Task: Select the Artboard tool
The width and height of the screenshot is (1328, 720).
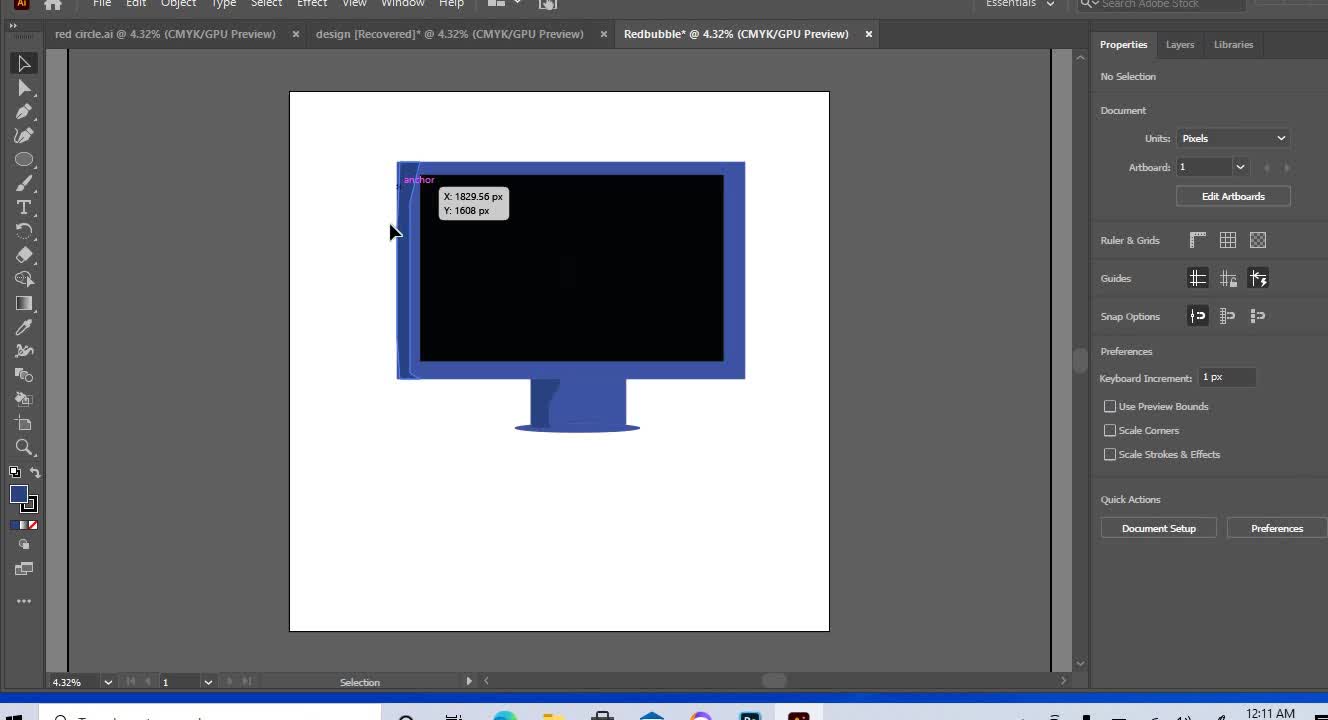Action: coord(24,424)
